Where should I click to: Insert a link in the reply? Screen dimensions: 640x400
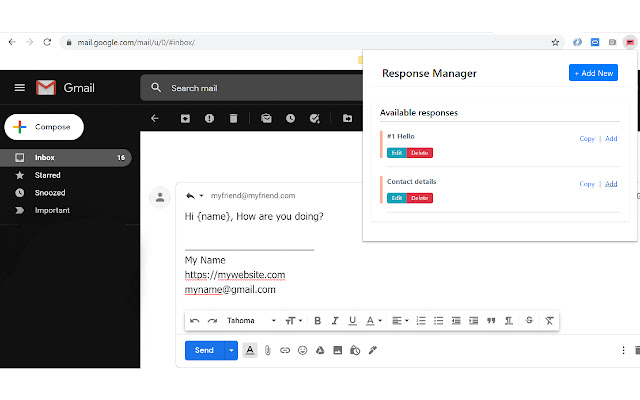[285, 351]
